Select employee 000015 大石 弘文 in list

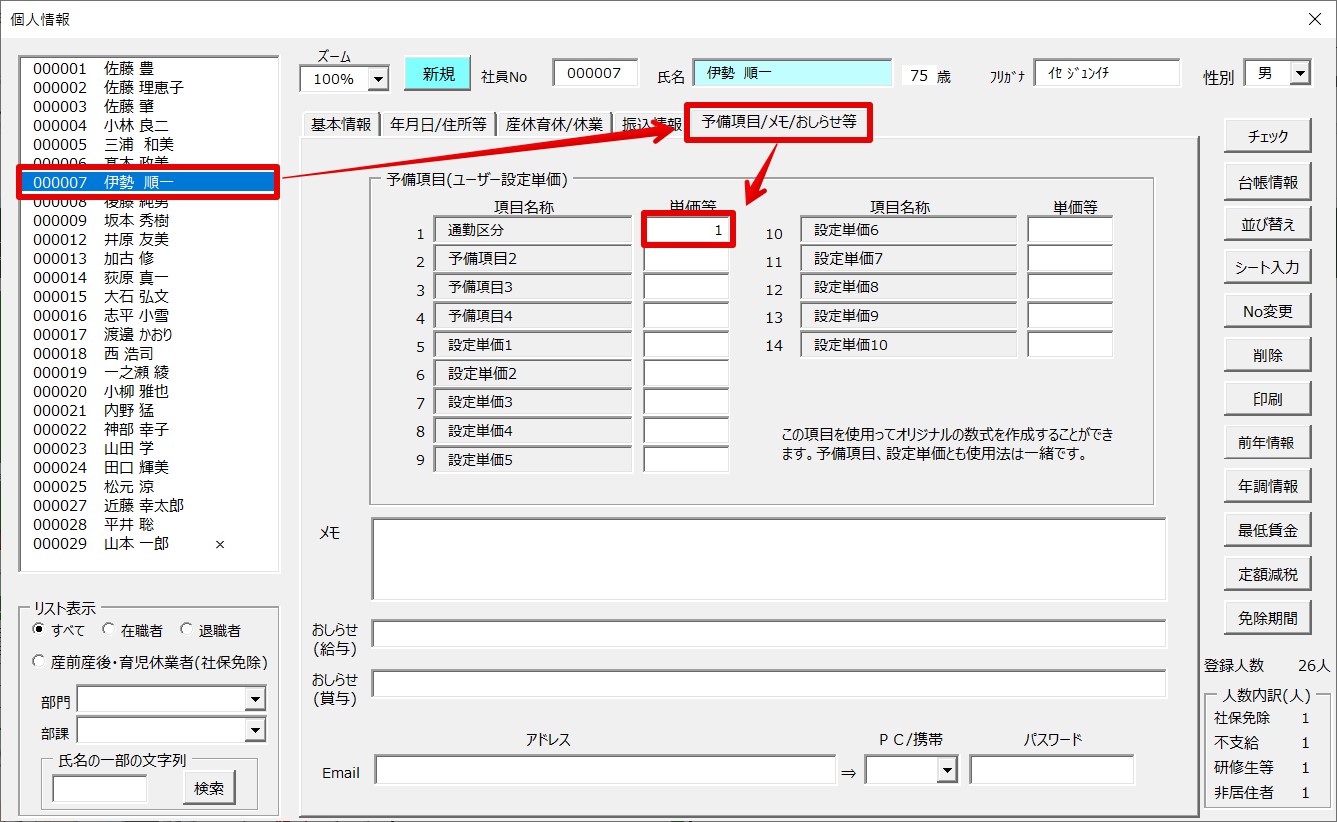(100, 297)
